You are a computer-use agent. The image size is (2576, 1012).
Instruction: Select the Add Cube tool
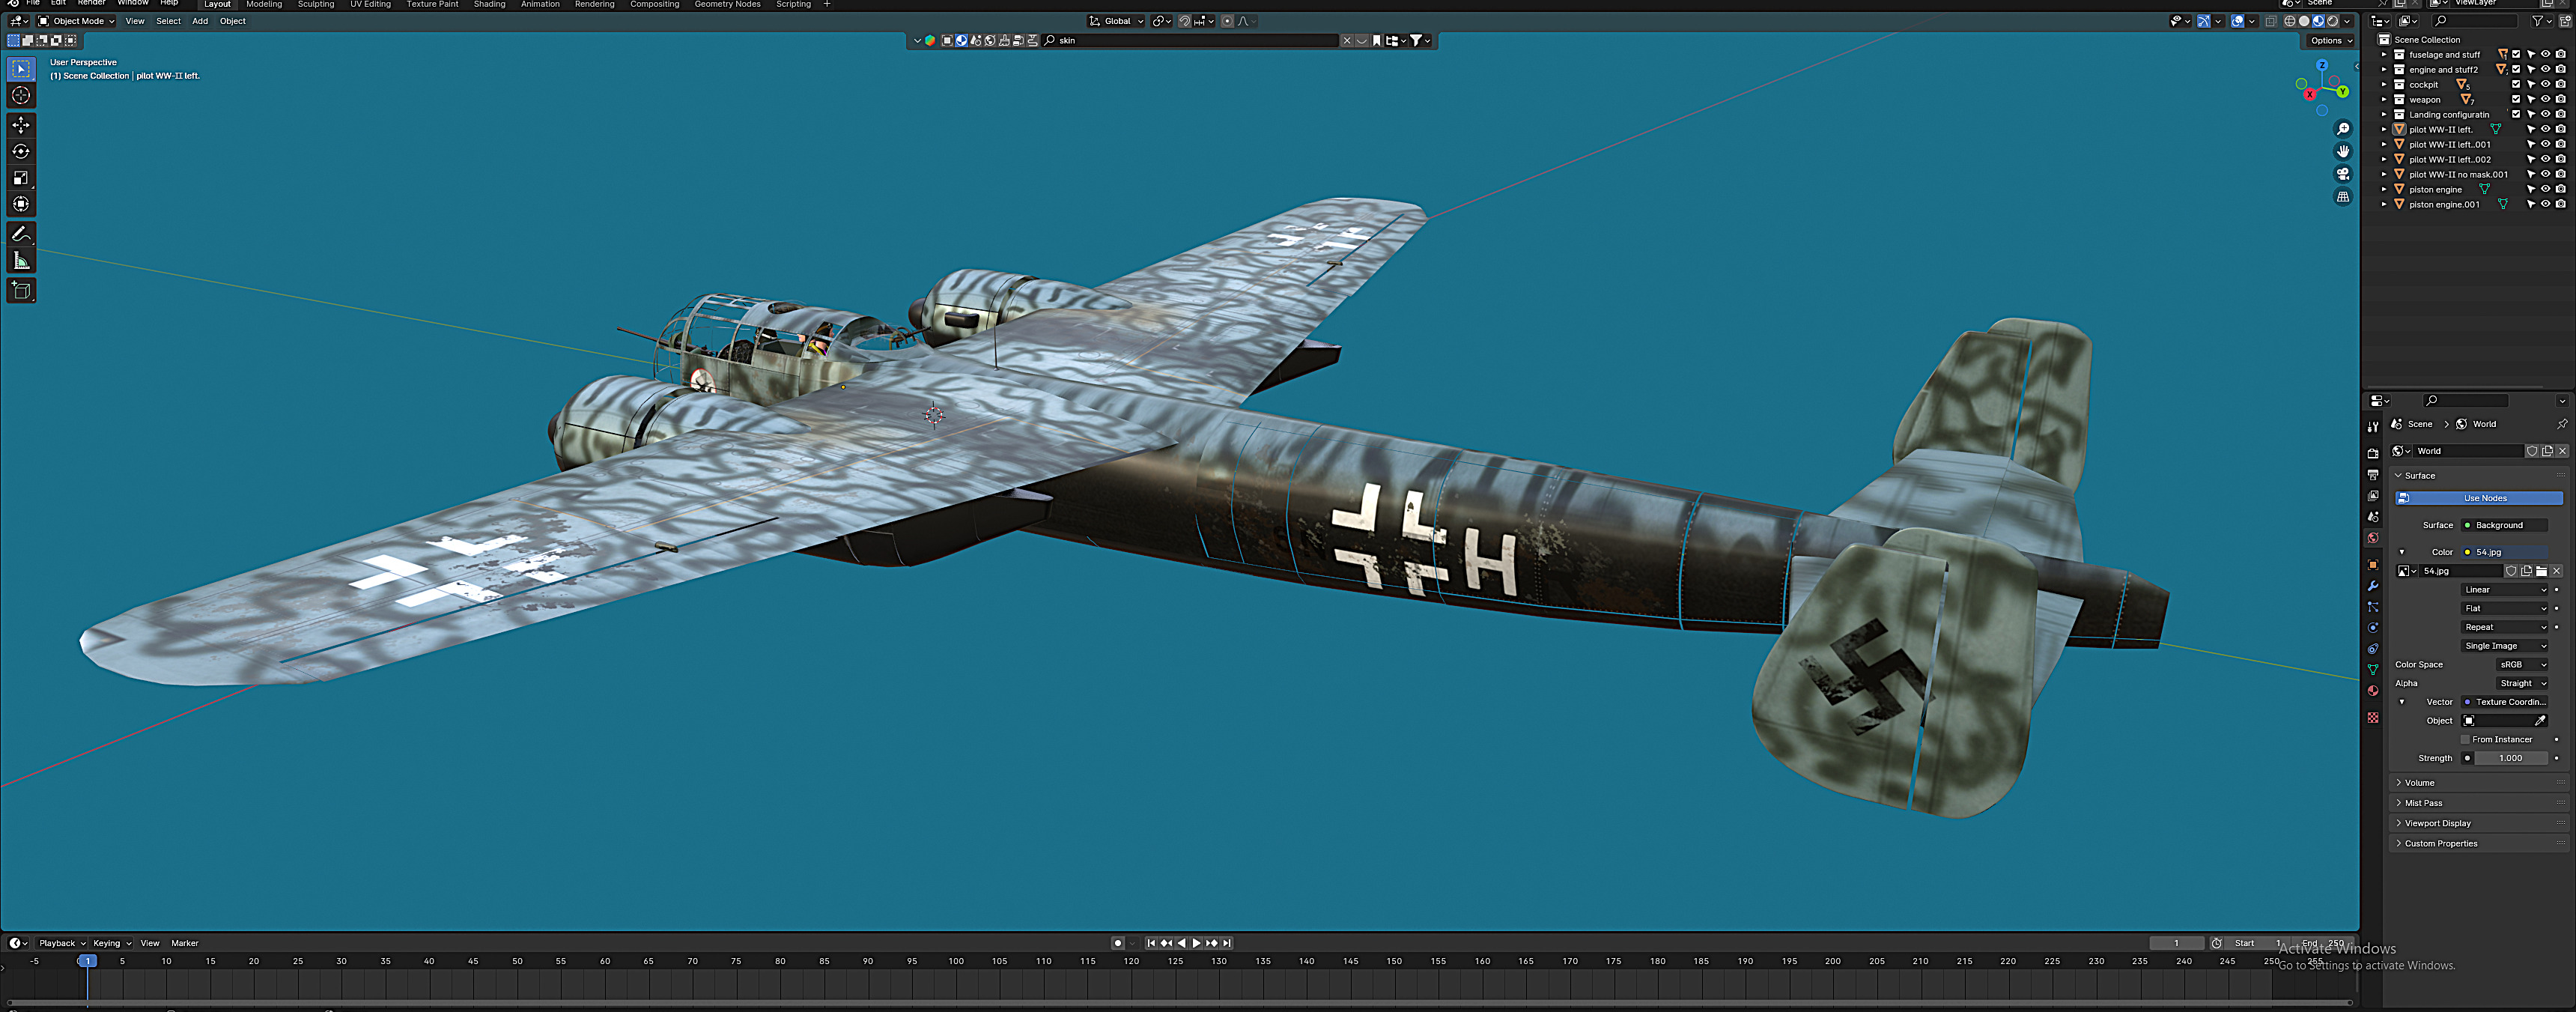coord(21,291)
